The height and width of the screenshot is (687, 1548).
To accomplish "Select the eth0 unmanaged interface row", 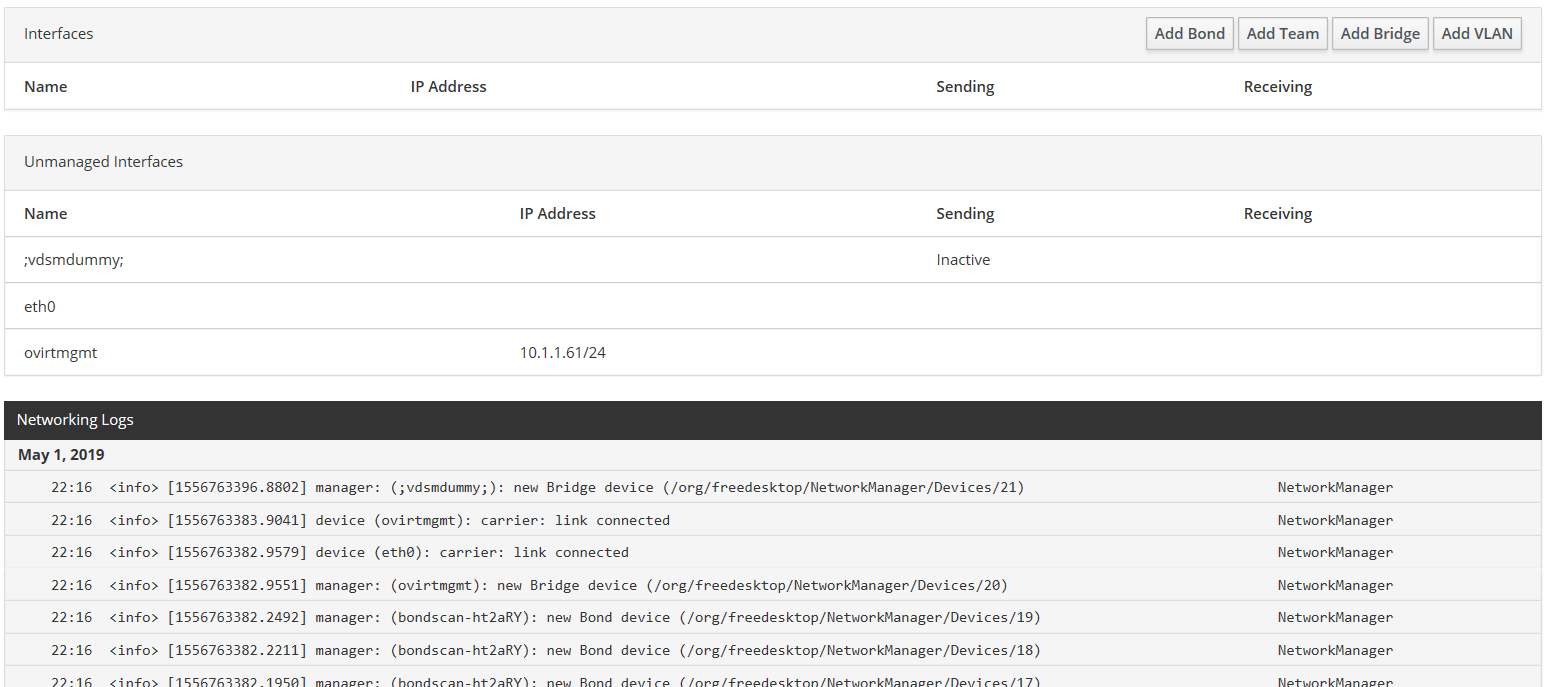I will pos(40,307).
